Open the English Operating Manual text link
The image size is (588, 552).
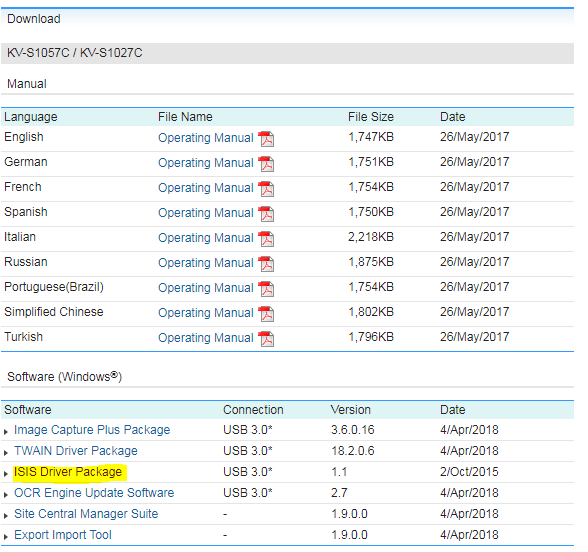coord(206,138)
